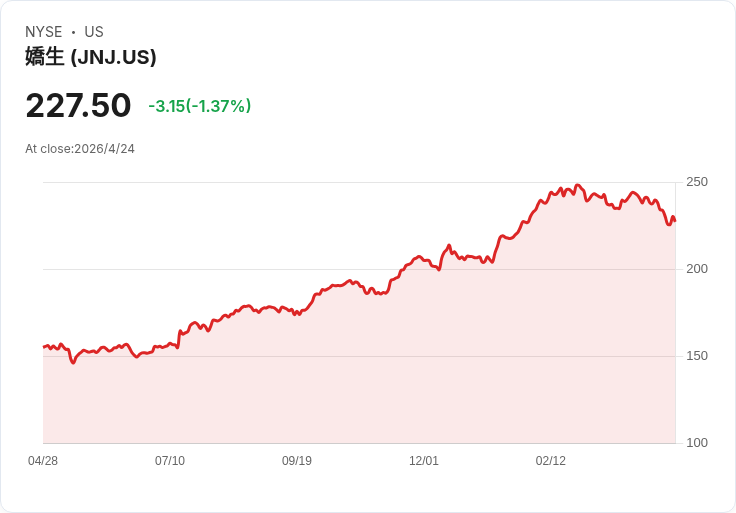Click the 02/12 x-axis date label
Screen dimensions: 736x513
(551, 461)
